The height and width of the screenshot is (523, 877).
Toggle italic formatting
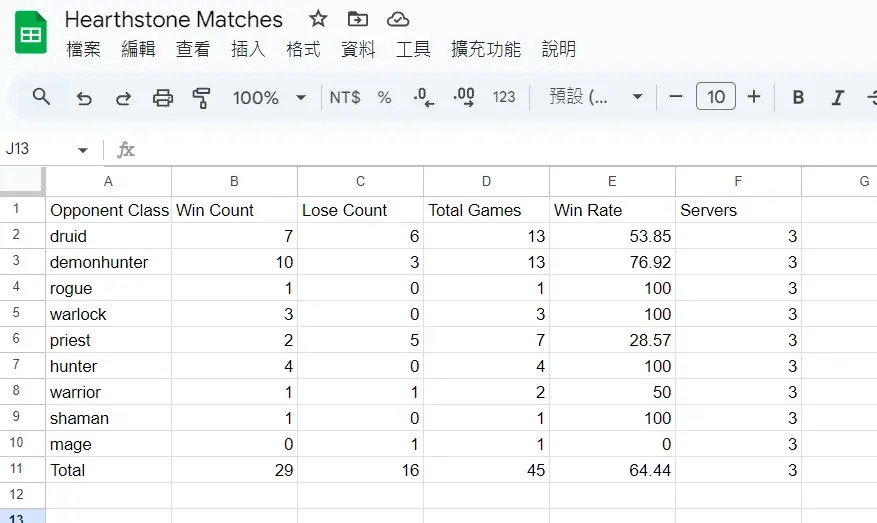tap(837, 98)
